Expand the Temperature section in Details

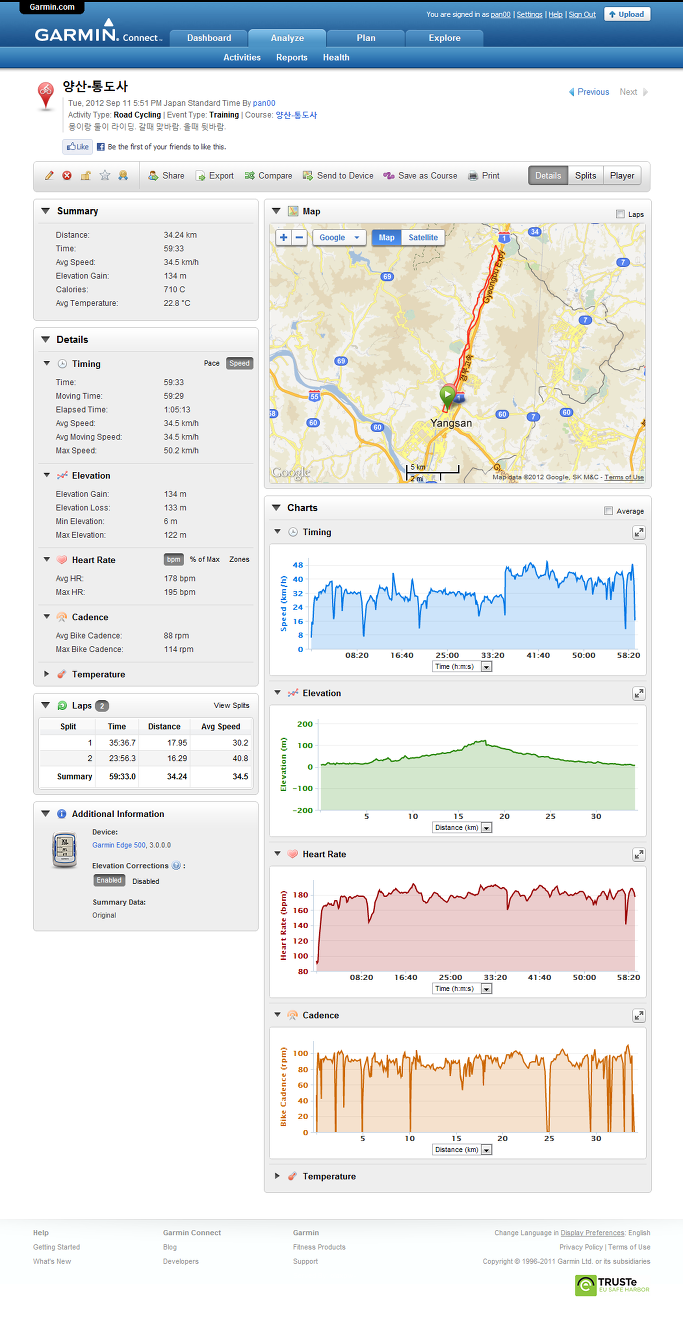coord(47,674)
